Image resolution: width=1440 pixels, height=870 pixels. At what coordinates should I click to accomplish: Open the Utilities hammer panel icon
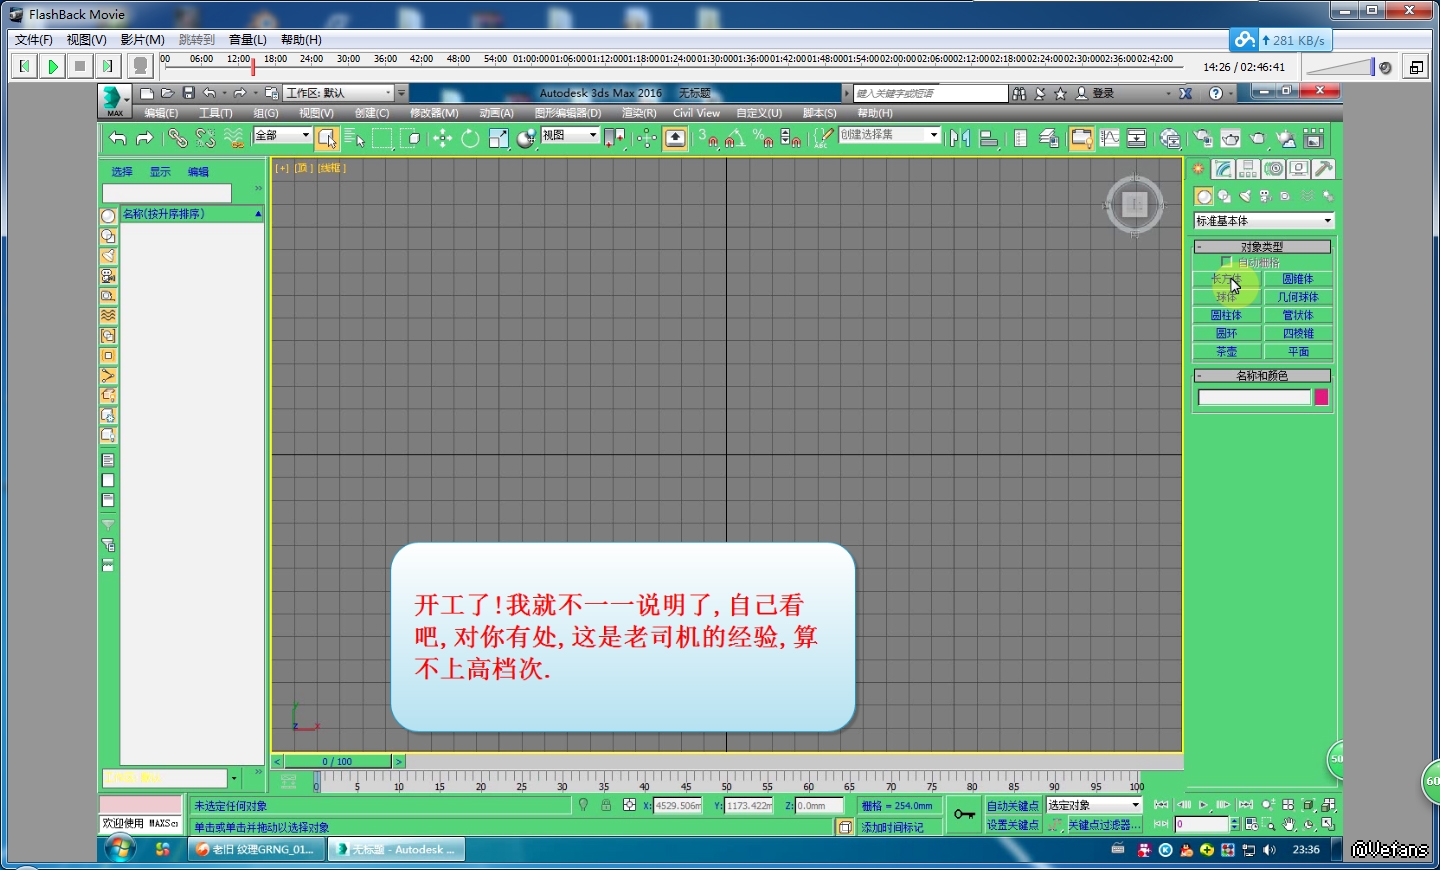point(1323,169)
